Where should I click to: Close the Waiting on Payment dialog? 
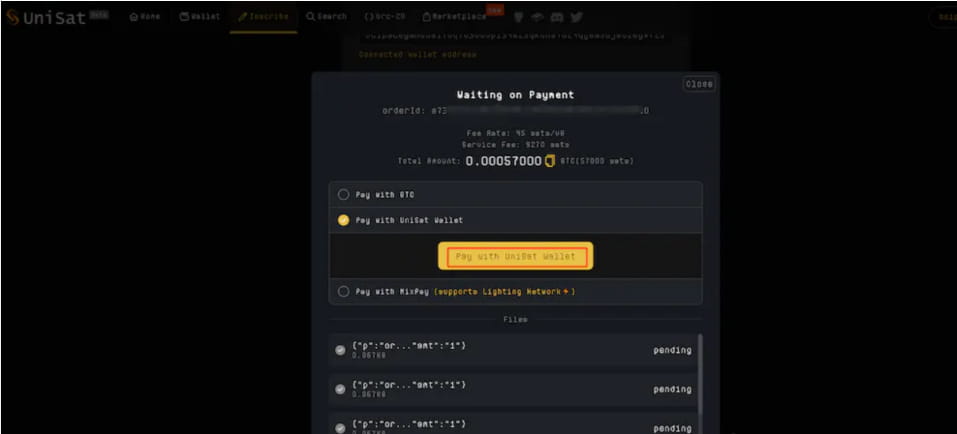click(699, 84)
